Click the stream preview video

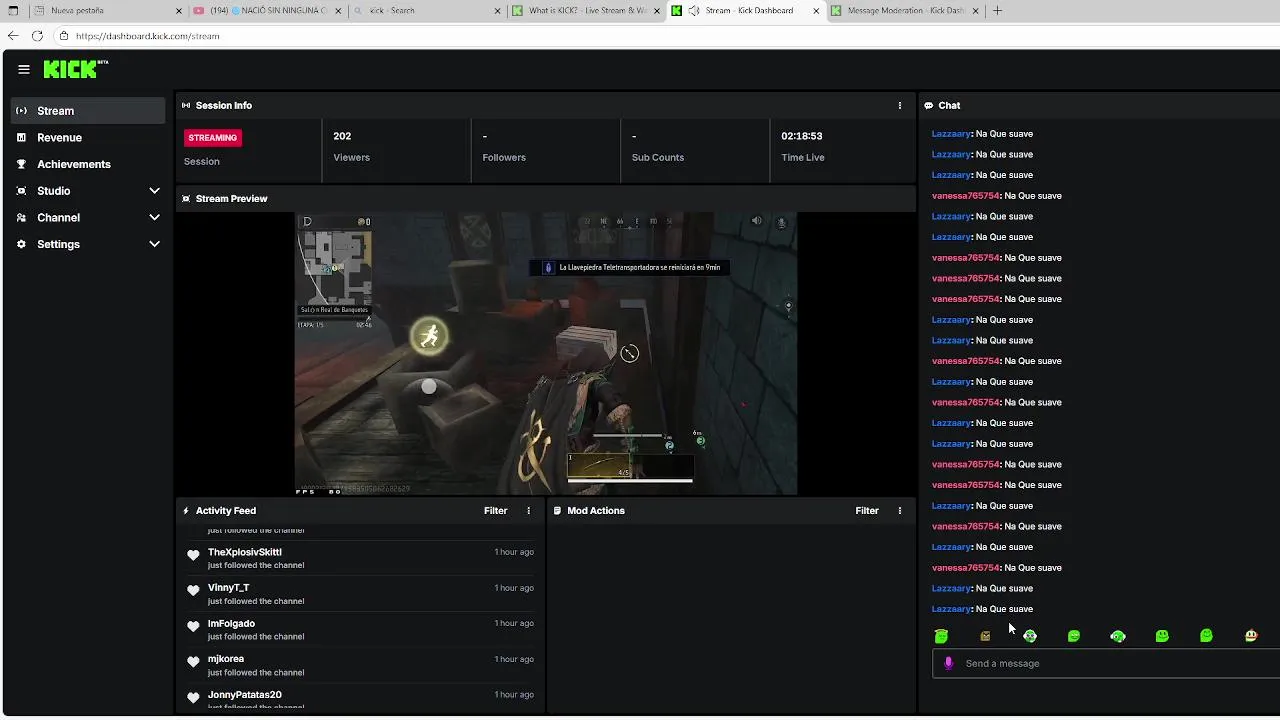tap(546, 353)
